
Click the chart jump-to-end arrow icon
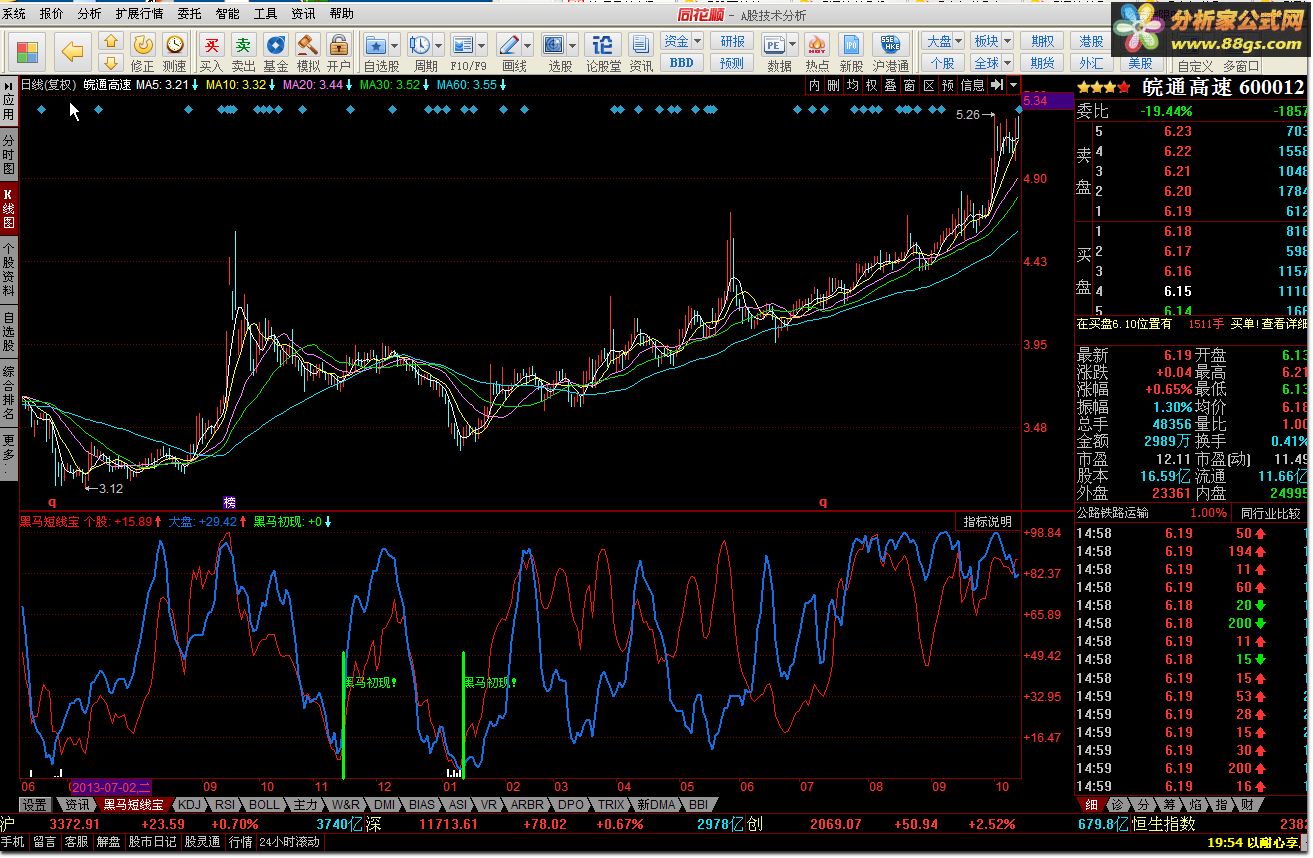pyautogui.click(x=997, y=86)
